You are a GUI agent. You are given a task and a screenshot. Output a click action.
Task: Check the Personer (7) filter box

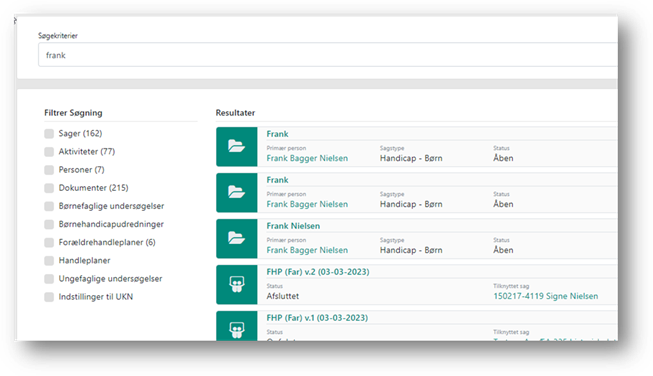pos(49,170)
